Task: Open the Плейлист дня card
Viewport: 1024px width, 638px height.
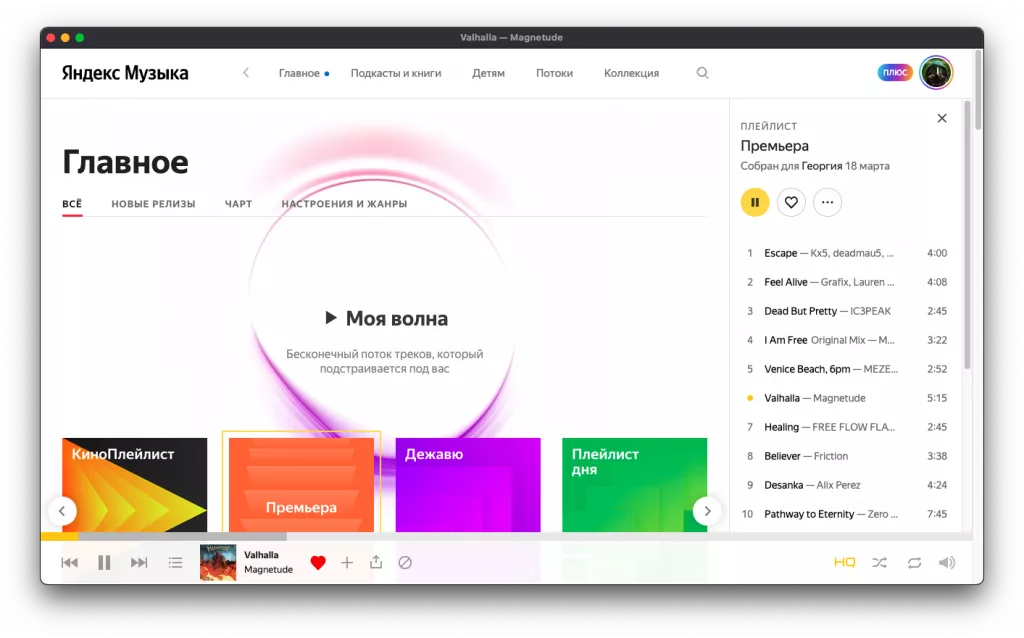Action: point(634,485)
